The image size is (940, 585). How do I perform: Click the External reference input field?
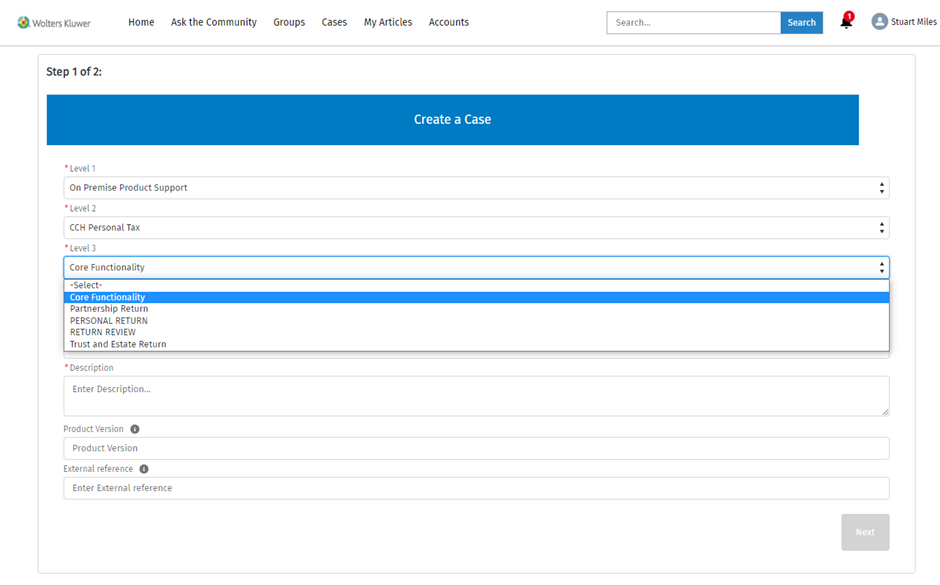[x=477, y=488]
